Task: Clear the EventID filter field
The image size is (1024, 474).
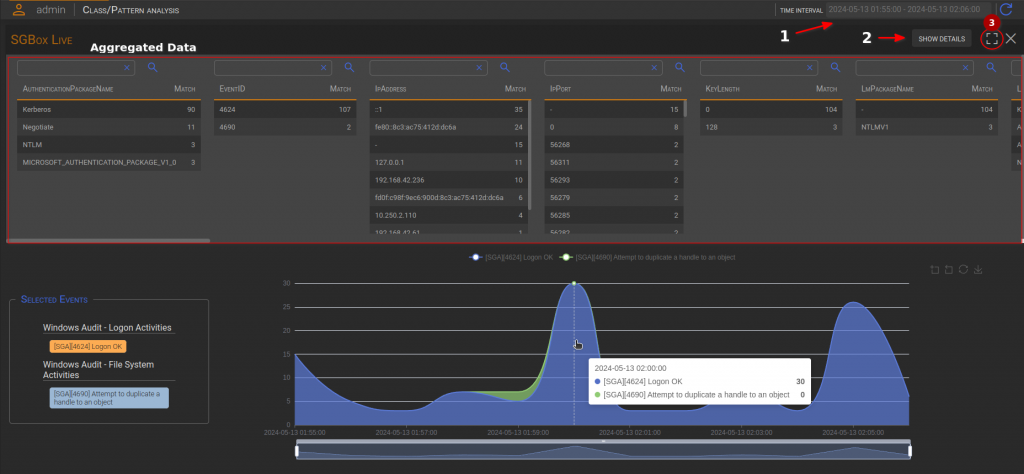Action: [x=323, y=68]
